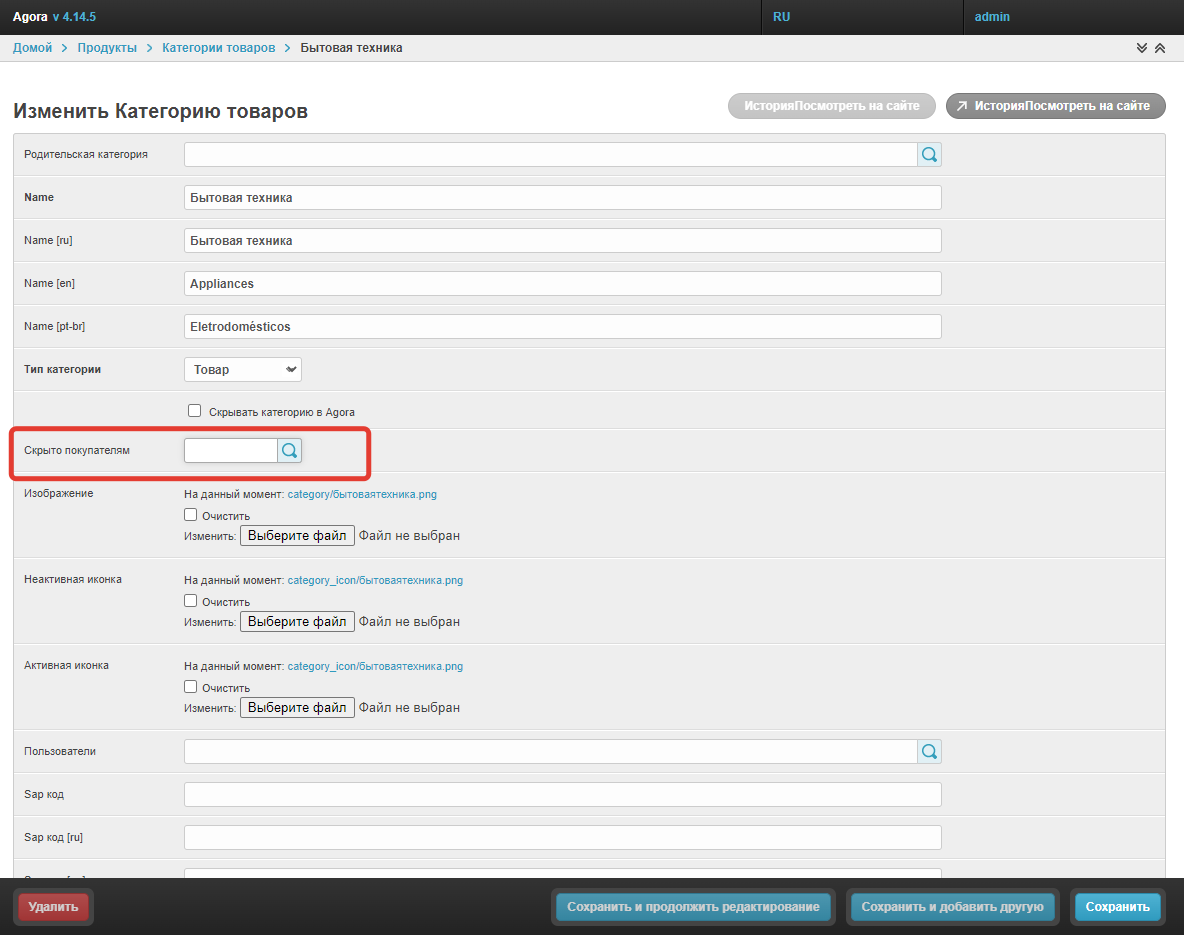The image size is (1184, 935).
Task: Choose file for Изображение field
Action: (x=297, y=536)
